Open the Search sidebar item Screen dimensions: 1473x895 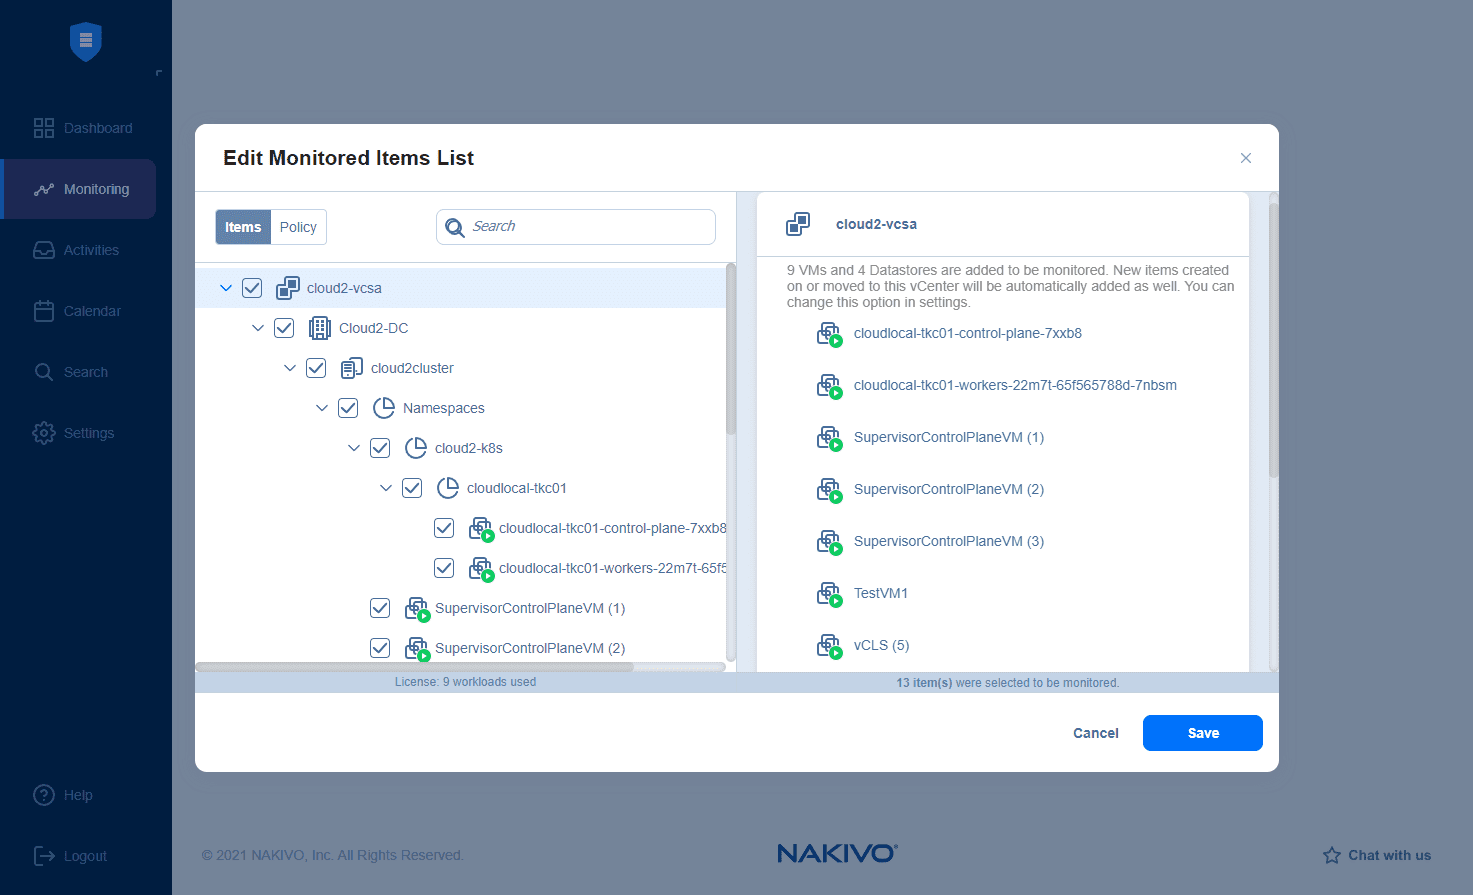point(86,372)
